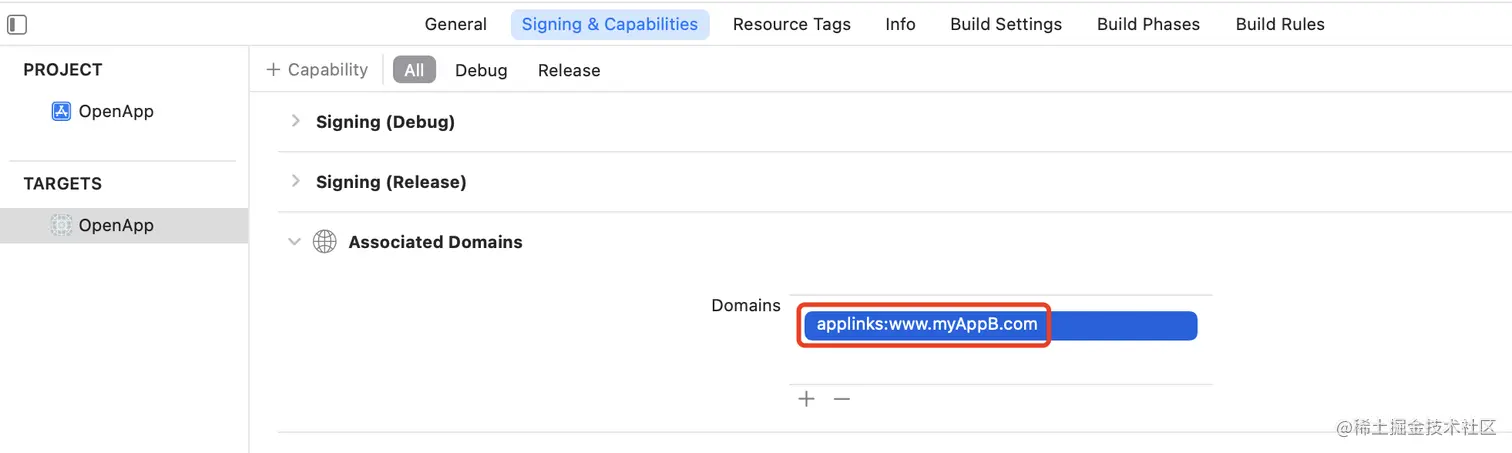This screenshot has width=1512, height=453.
Task: Go to the Build Settings tab
Action: [1006, 24]
